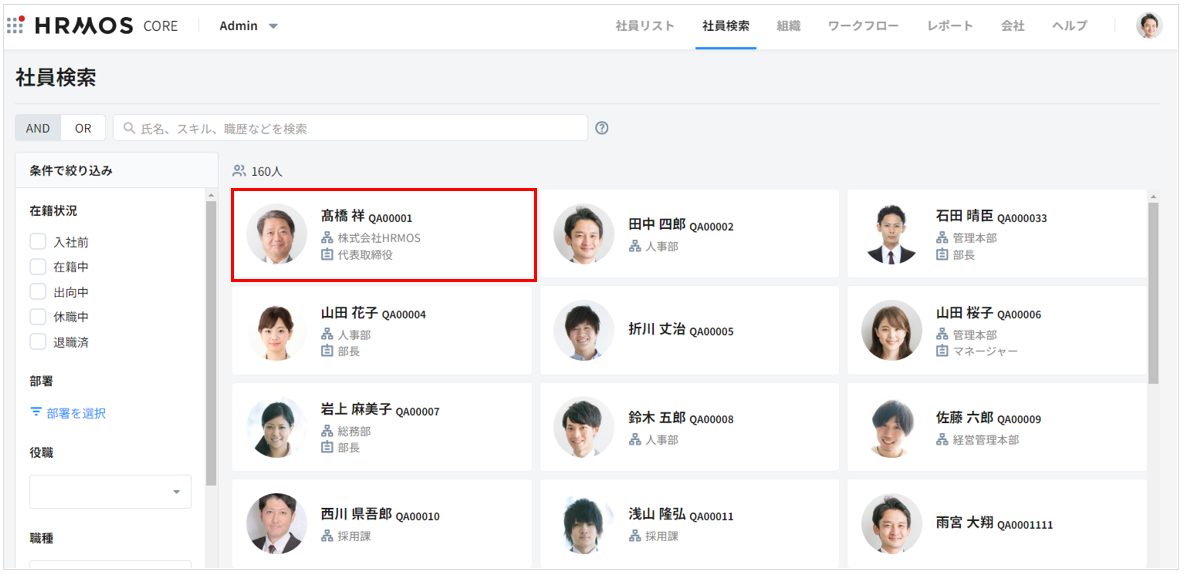Image resolution: width=1184 pixels, height=574 pixels.
Task: Open the 役職 dropdown list
Action: pyautogui.click(x=110, y=491)
